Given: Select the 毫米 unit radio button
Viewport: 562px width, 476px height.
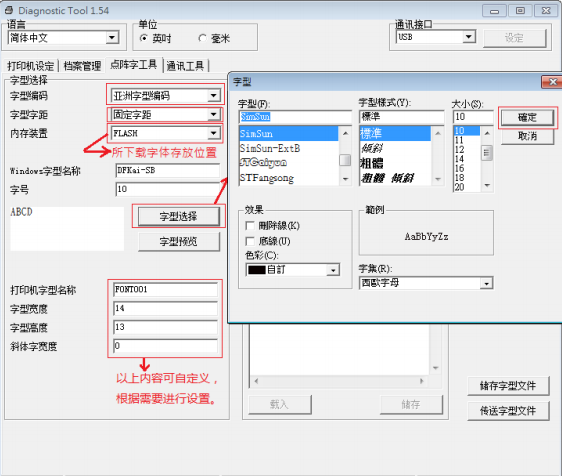Looking at the screenshot, I should point(203,38).
